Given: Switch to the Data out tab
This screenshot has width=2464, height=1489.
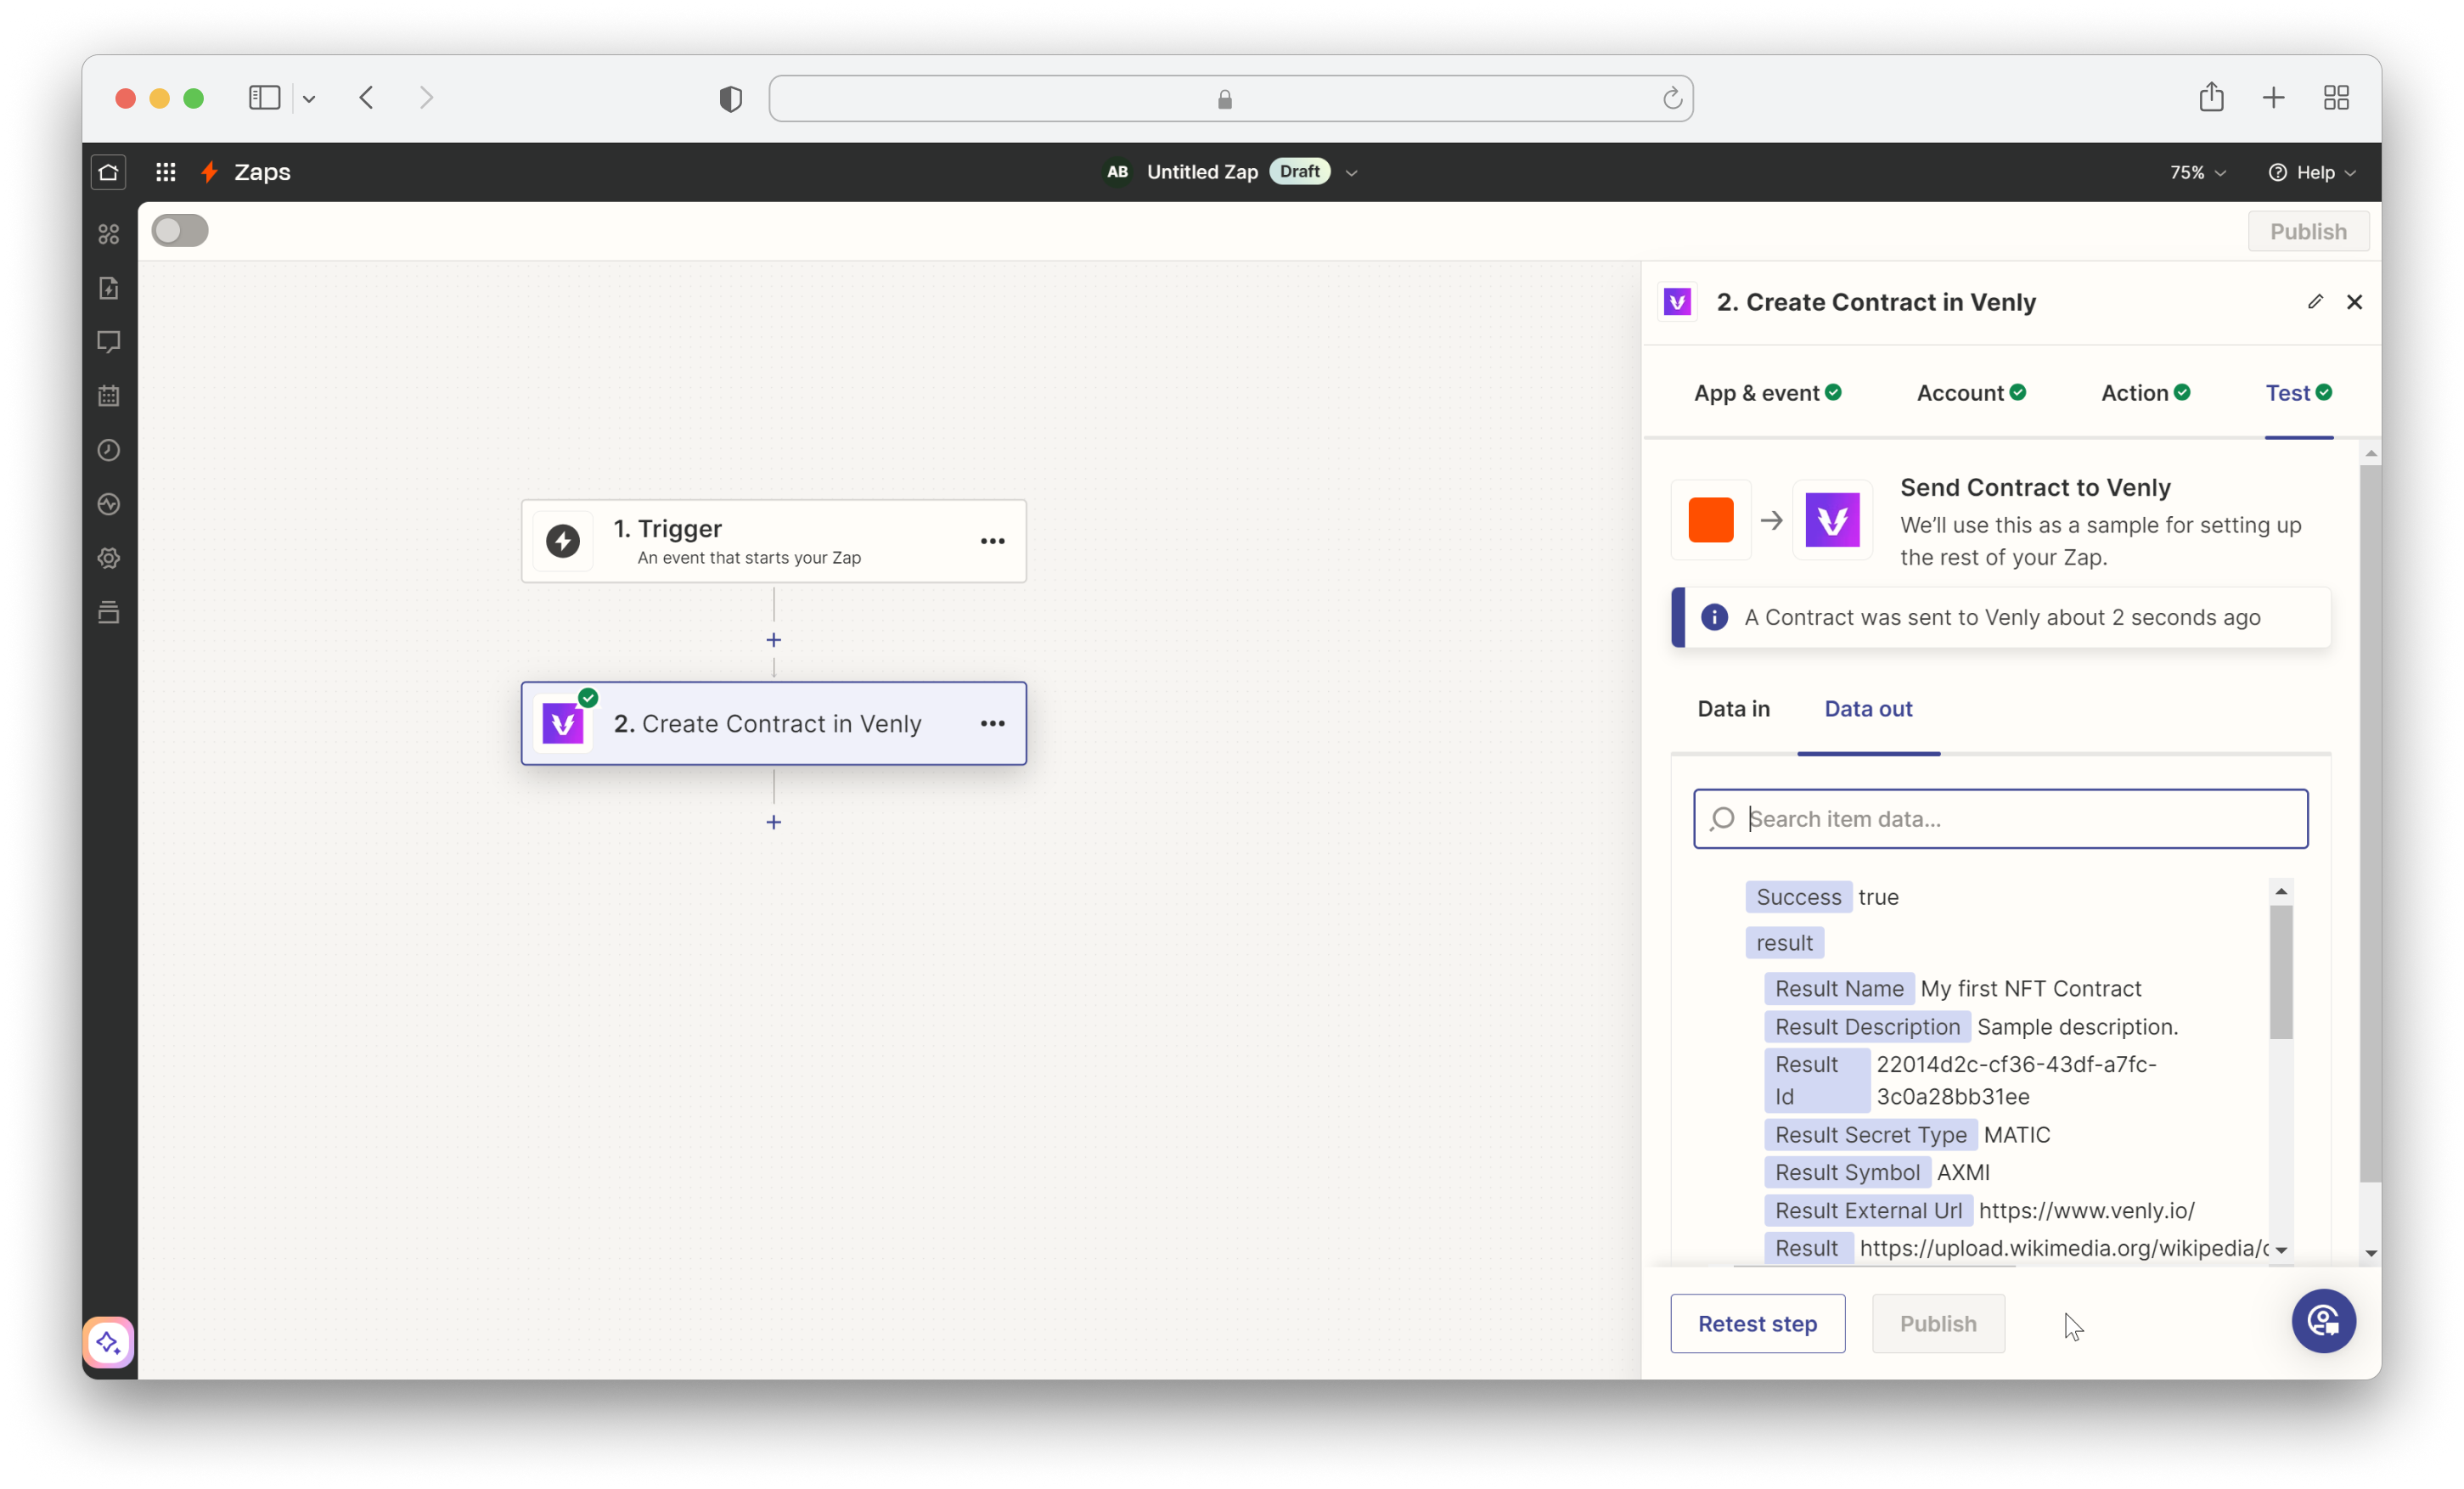Looking at the screenshot, I should [x=1869, y=707].
